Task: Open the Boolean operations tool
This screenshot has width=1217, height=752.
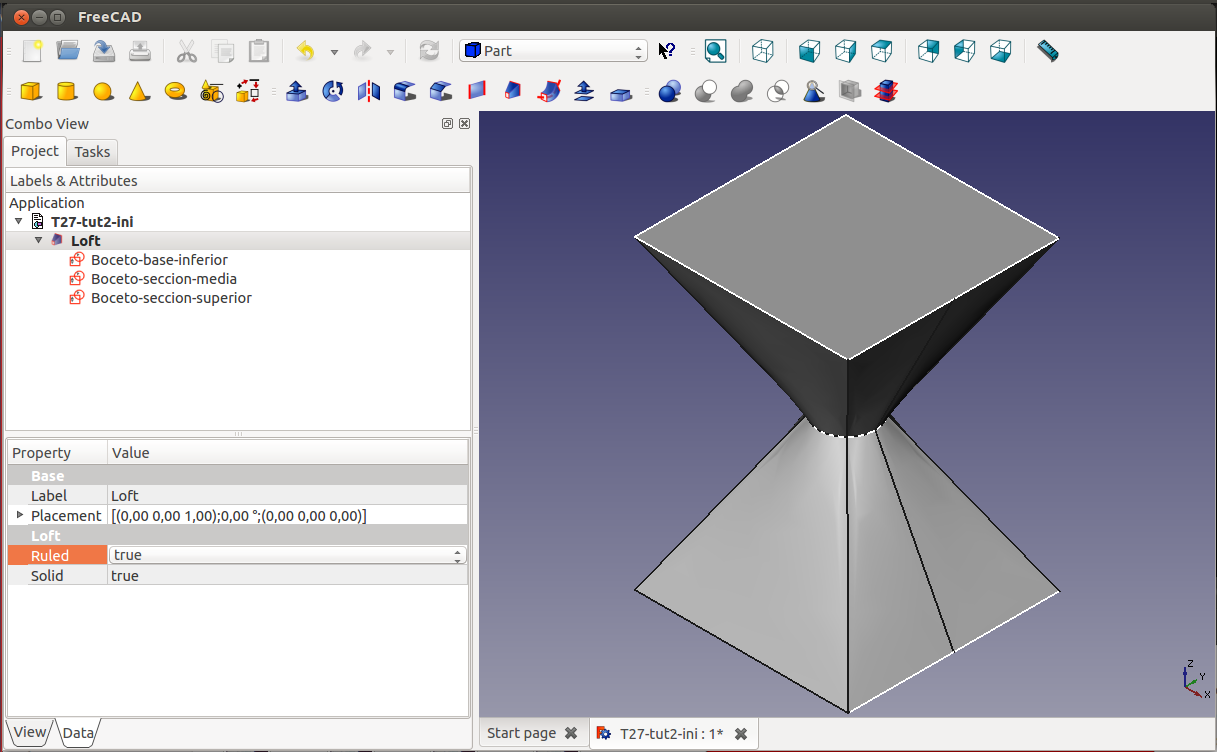Action: point(670,91)
